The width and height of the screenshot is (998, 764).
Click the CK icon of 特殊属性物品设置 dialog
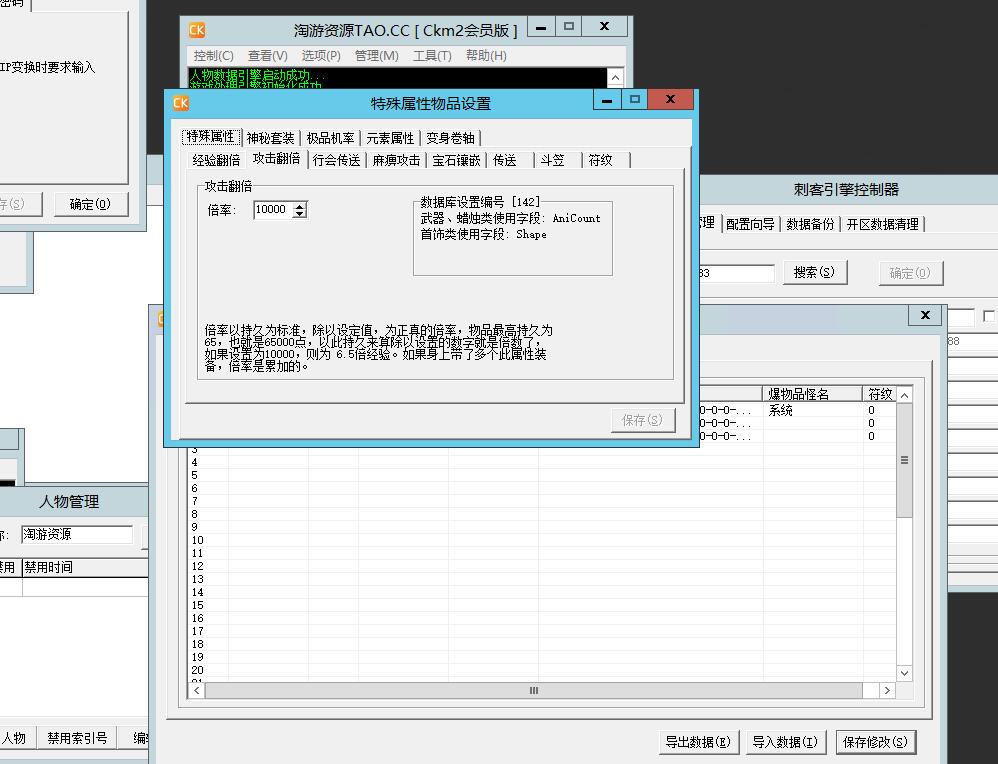click(181, 103)
